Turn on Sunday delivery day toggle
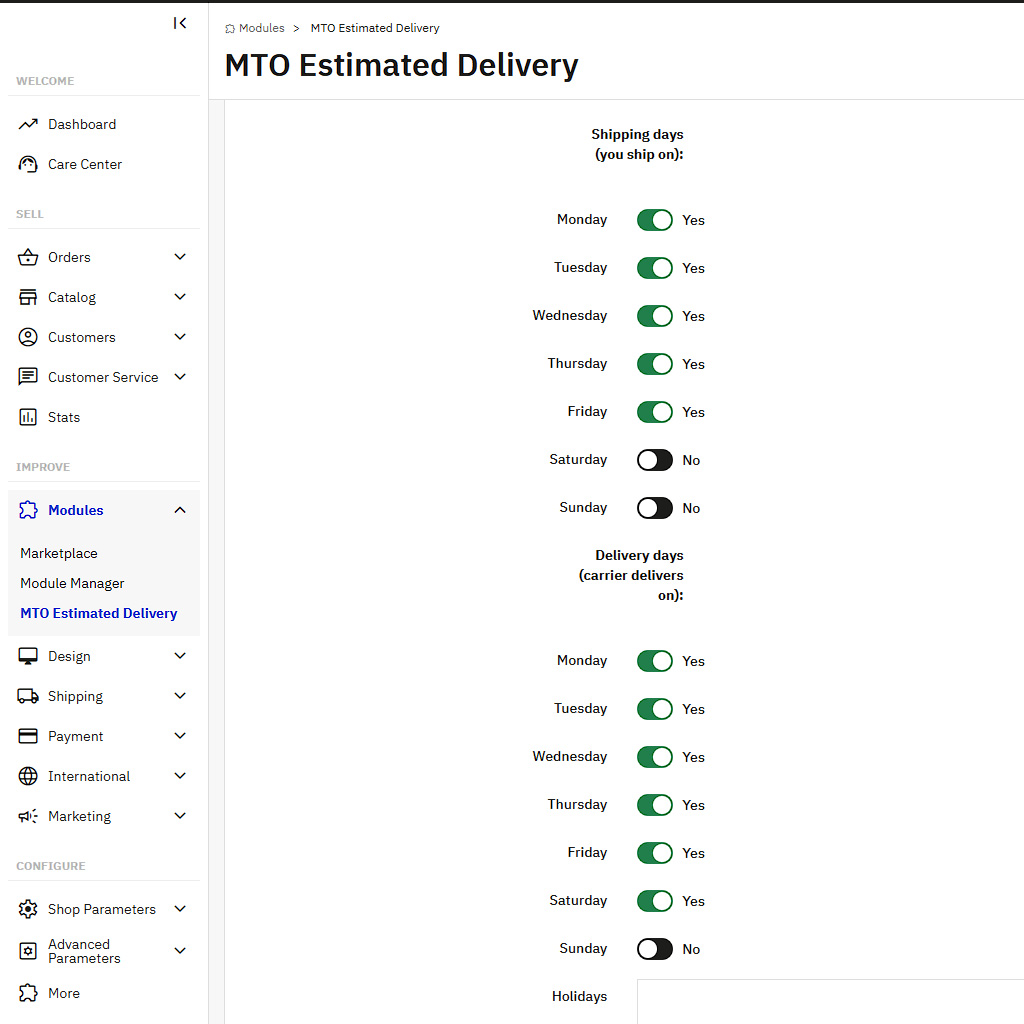The height and width of the screenshot is (1024, 1024). coord(655,949)
